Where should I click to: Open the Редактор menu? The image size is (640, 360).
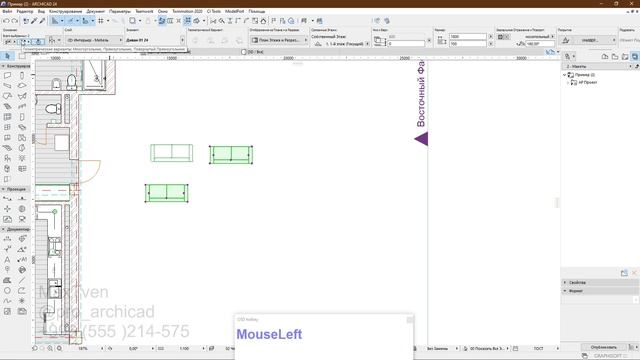25,11
